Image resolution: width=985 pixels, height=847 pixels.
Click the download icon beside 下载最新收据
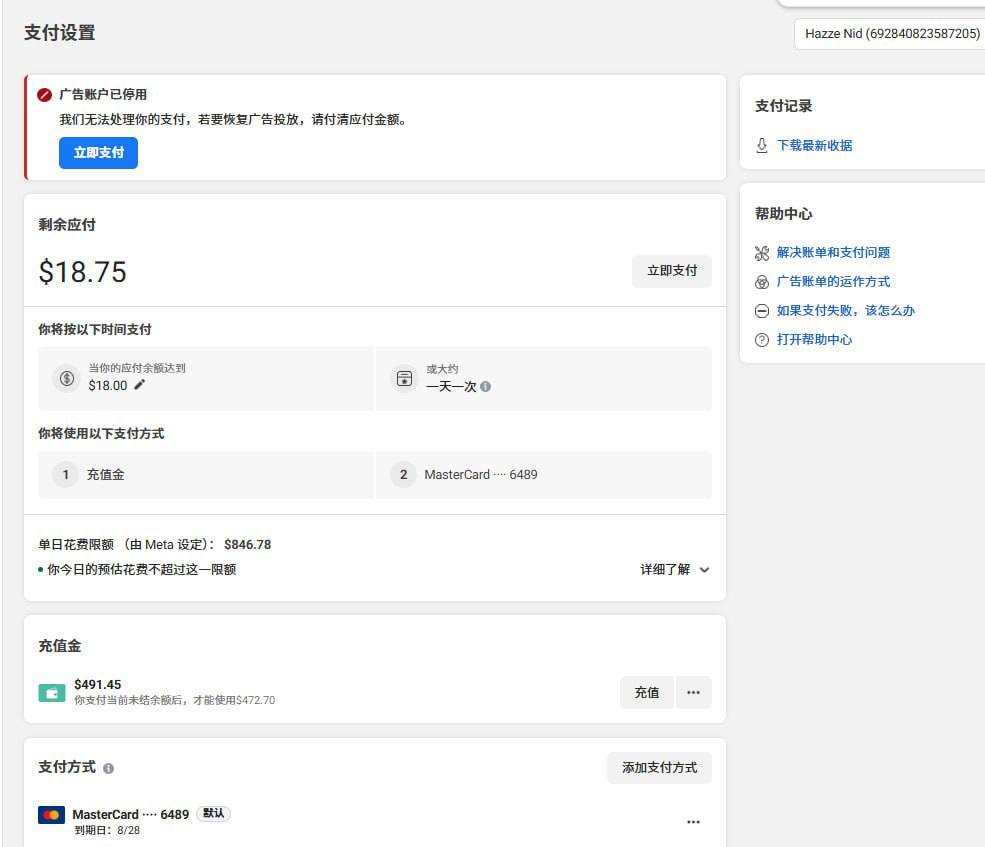pos(762,145)
